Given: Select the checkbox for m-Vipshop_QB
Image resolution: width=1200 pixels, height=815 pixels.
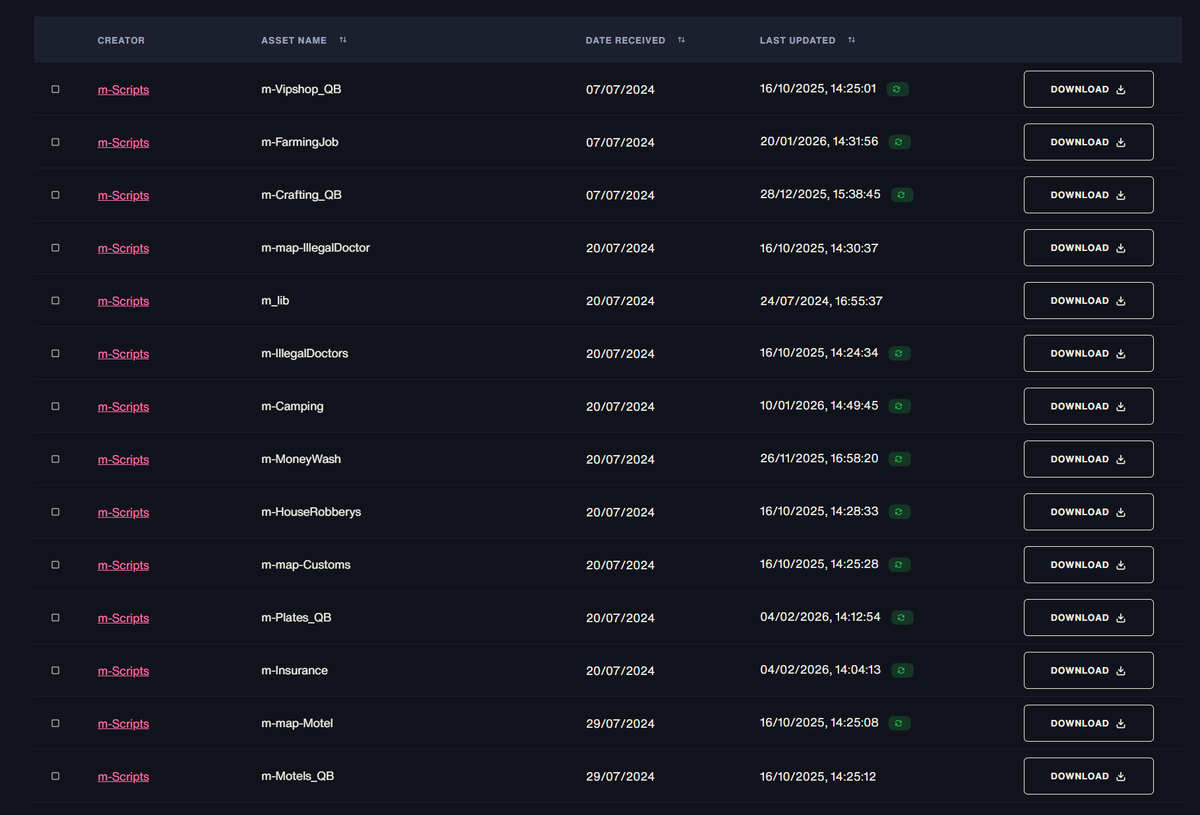Looking at the screenshot, I should click(x=55, y=89).
